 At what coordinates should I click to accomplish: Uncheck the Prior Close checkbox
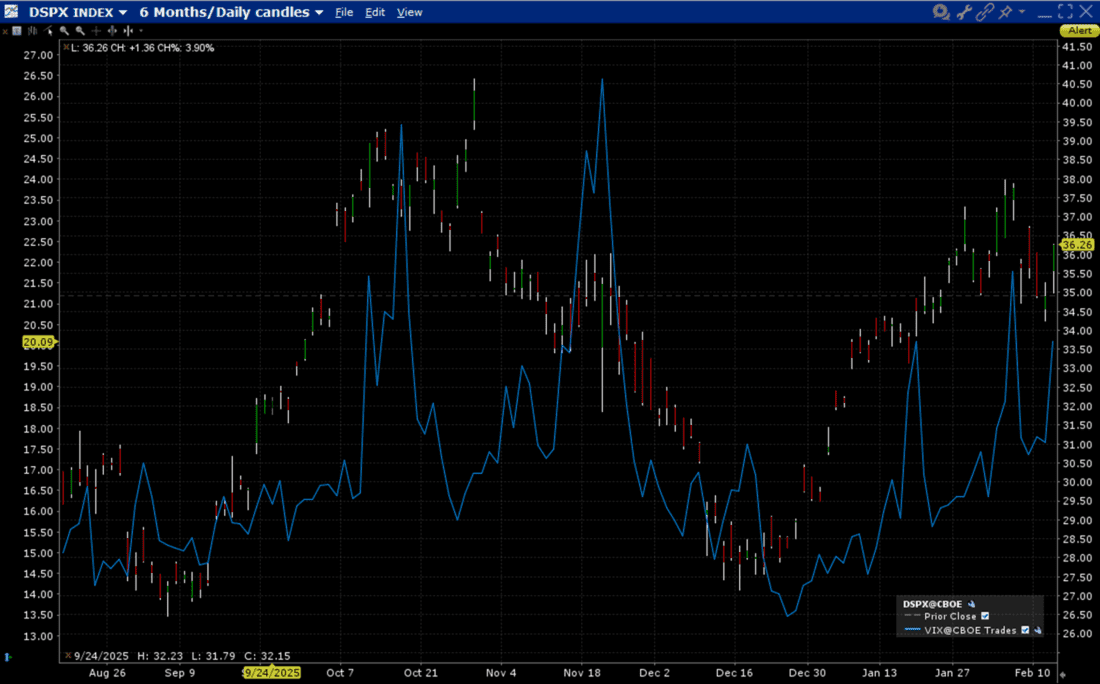[985, 617]
